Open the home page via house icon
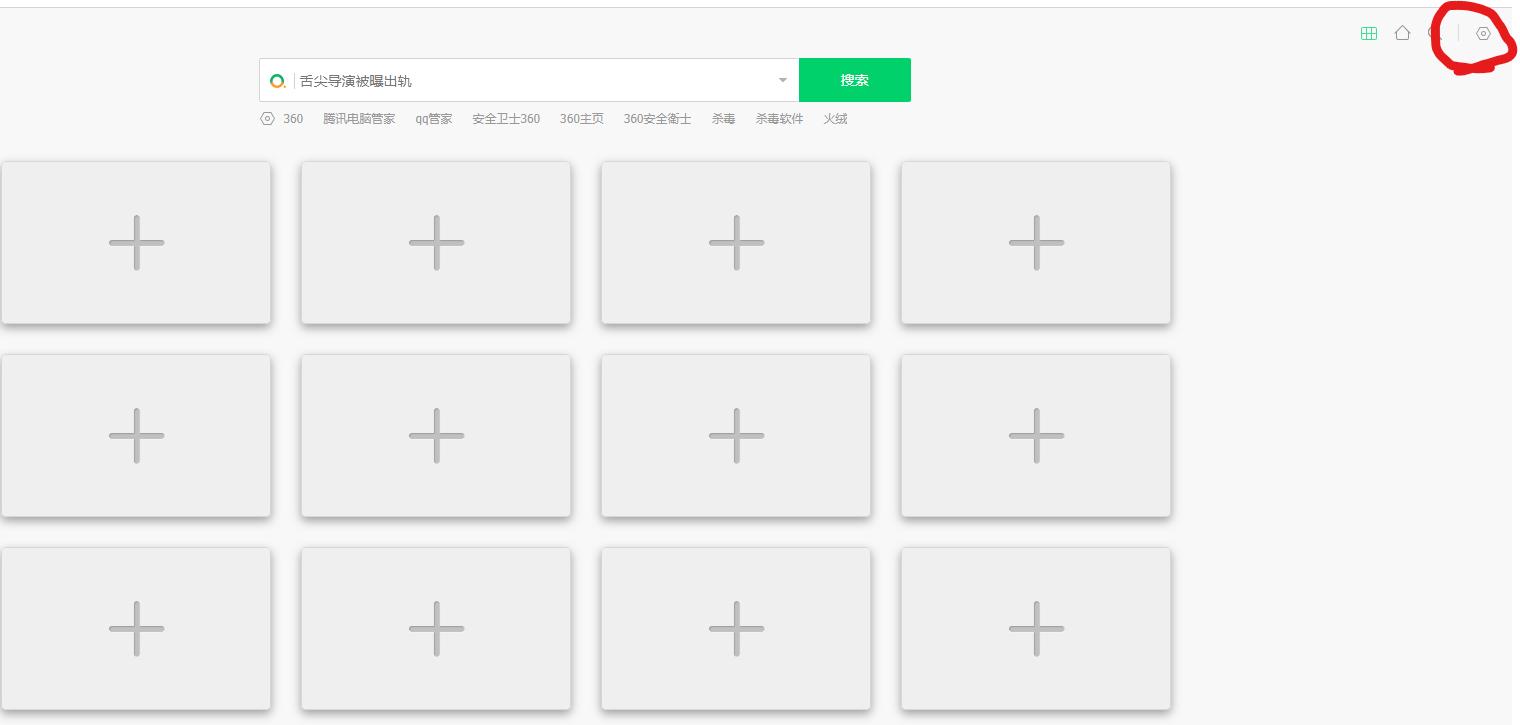This screenshot has width=1520, height=725. (1402, 33)
